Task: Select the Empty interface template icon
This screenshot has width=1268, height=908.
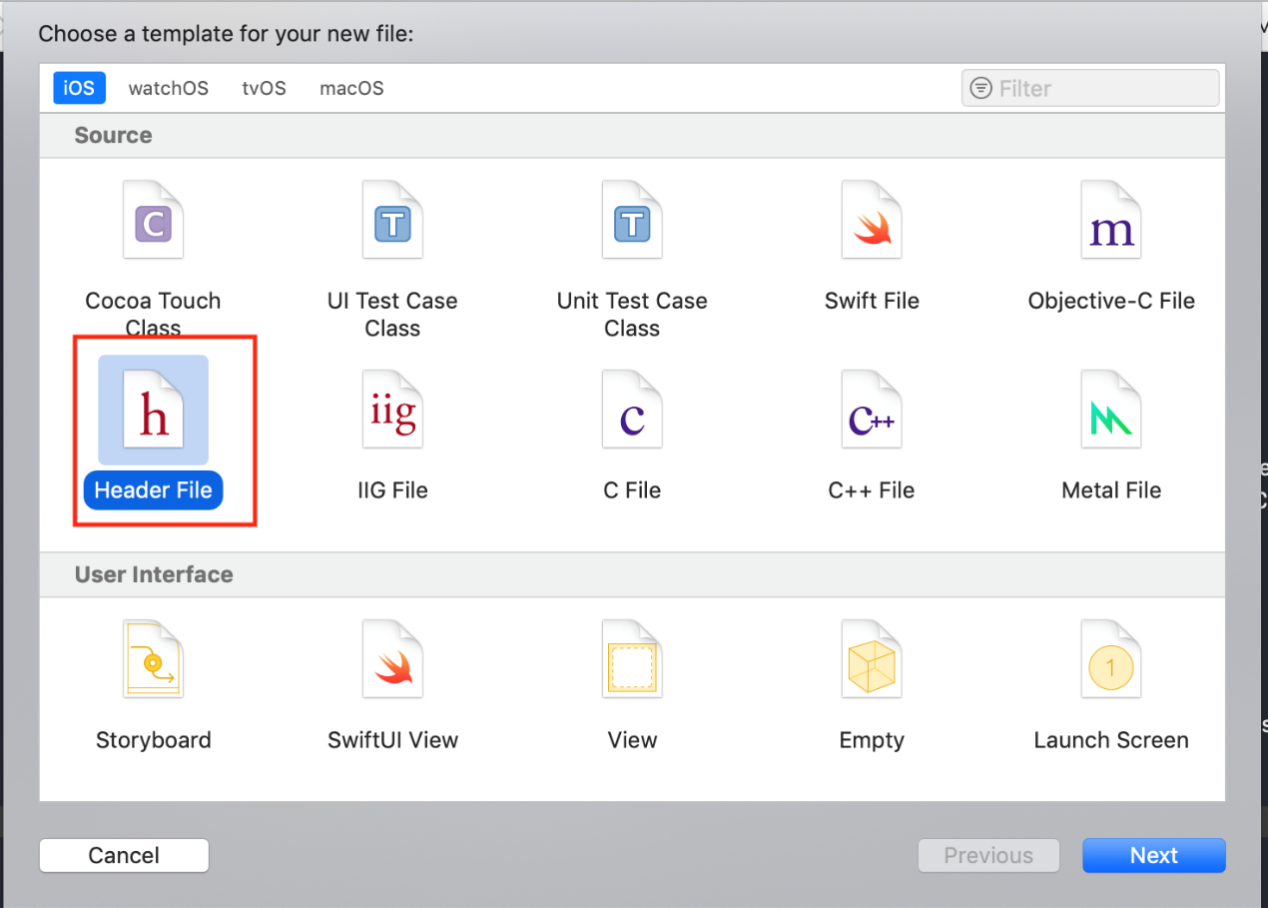Action: [x=871, y=663]
